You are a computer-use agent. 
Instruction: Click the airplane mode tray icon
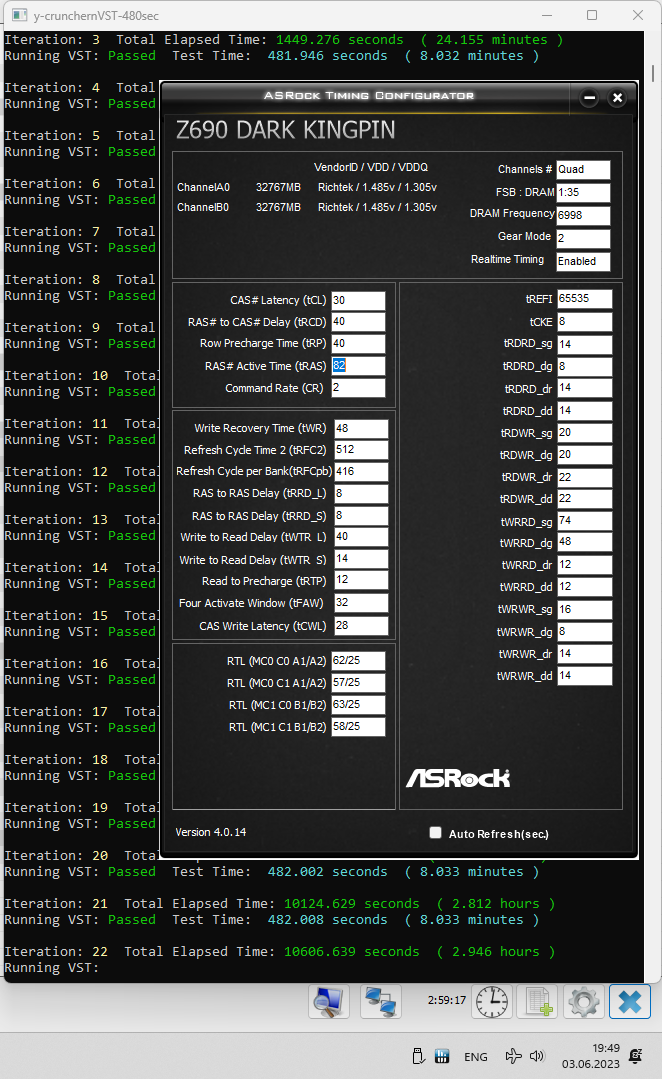click(x=513, y=1056)
